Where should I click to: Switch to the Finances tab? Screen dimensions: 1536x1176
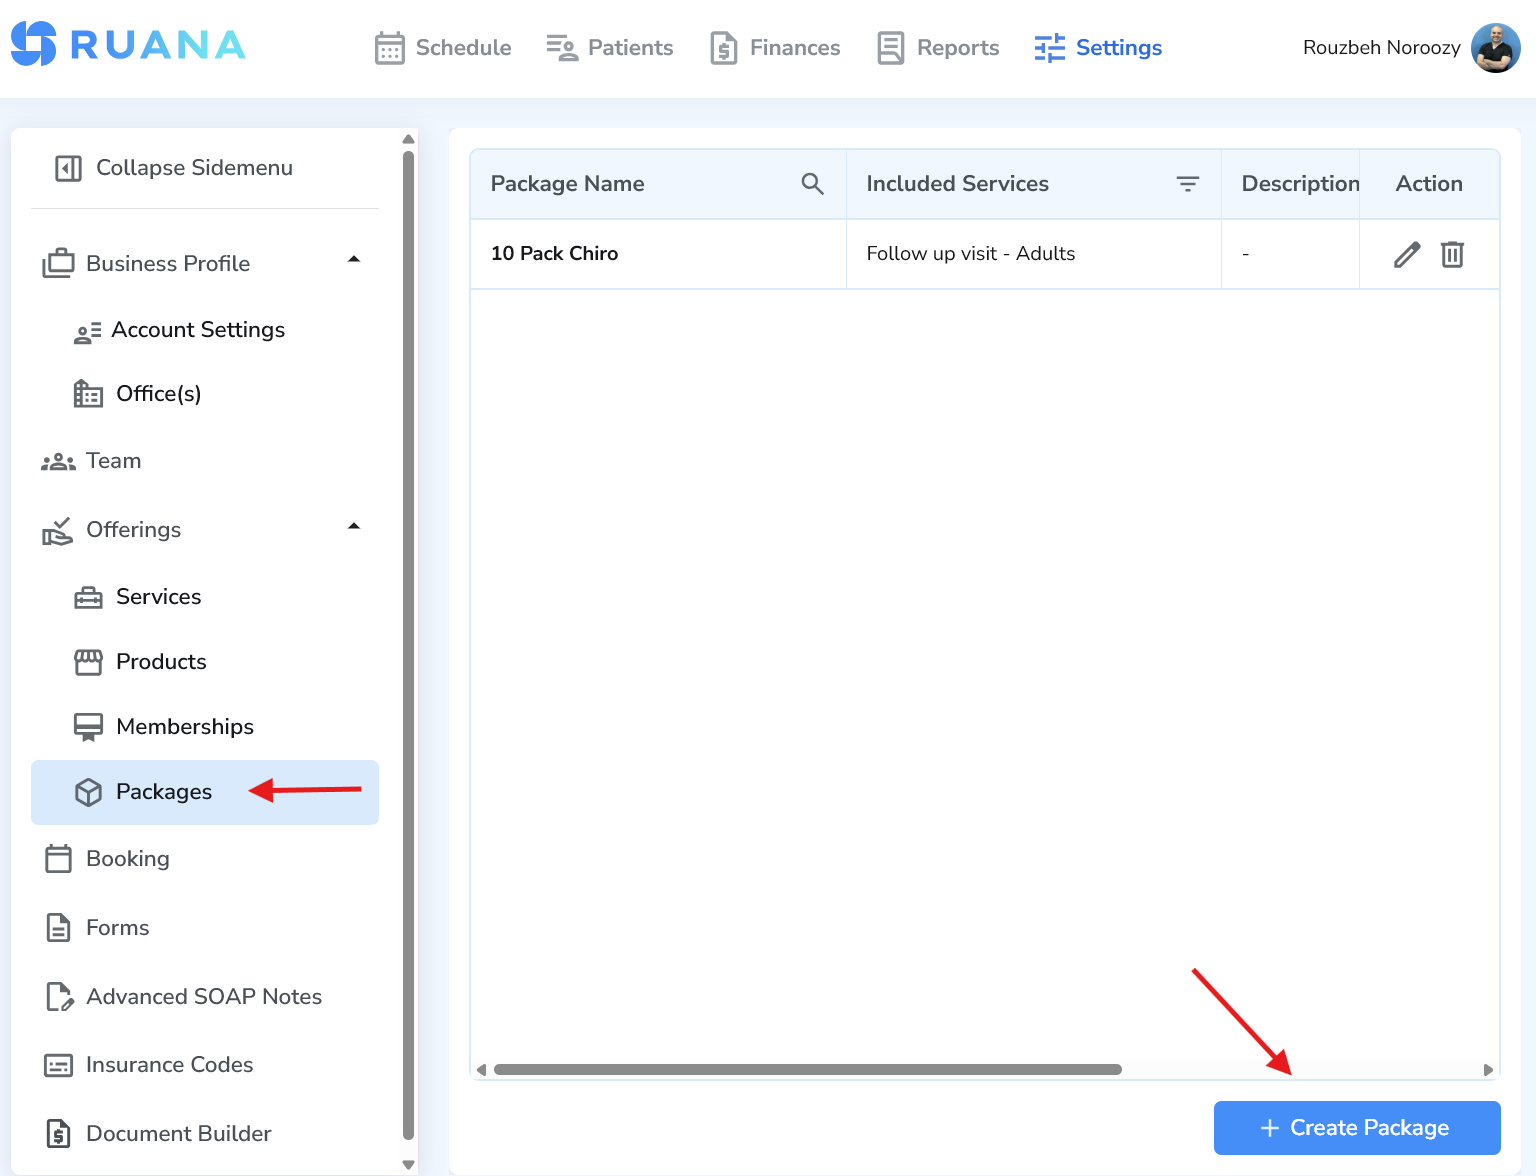[775, 48]
